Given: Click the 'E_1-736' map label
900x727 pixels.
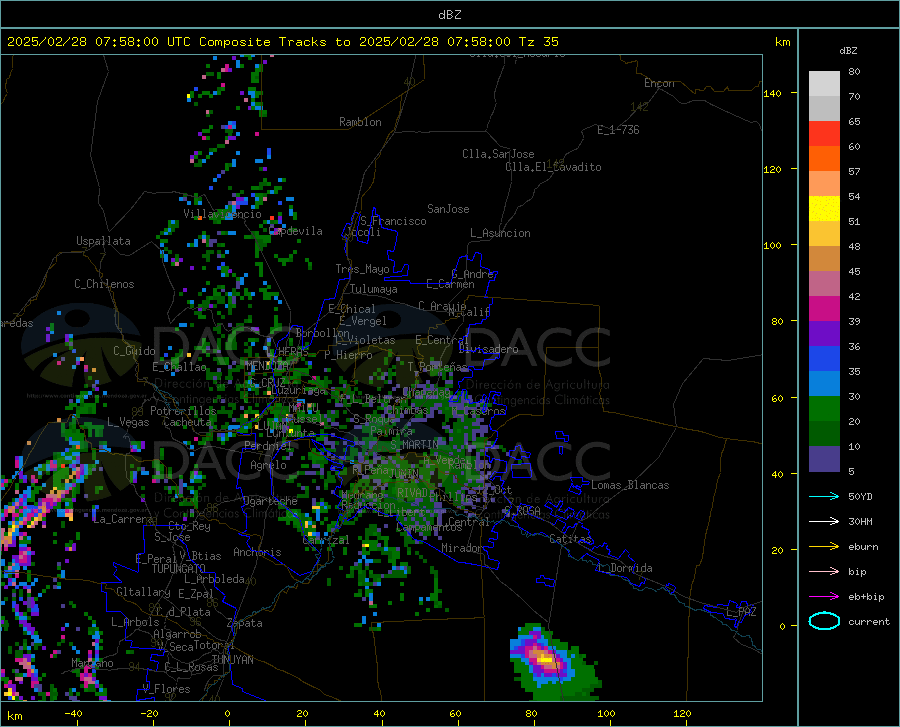Looking at the screenshot, I should pyautogui.click(x=618, y=130).
